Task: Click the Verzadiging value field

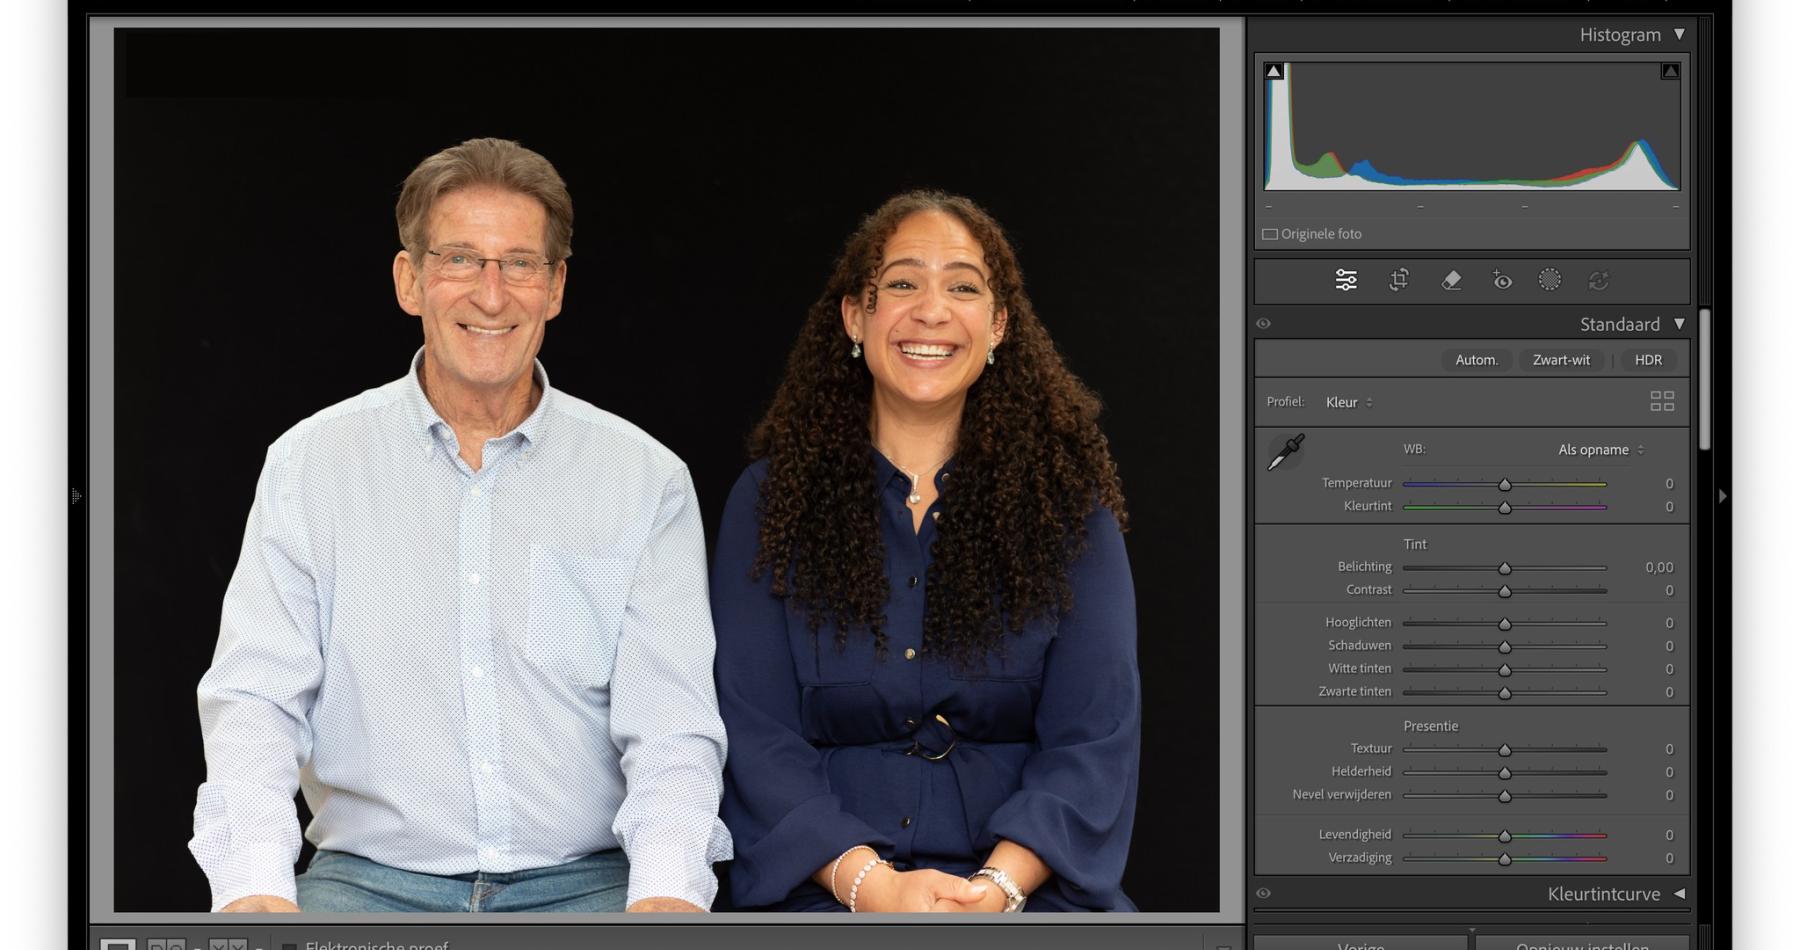Action: 1668,858
